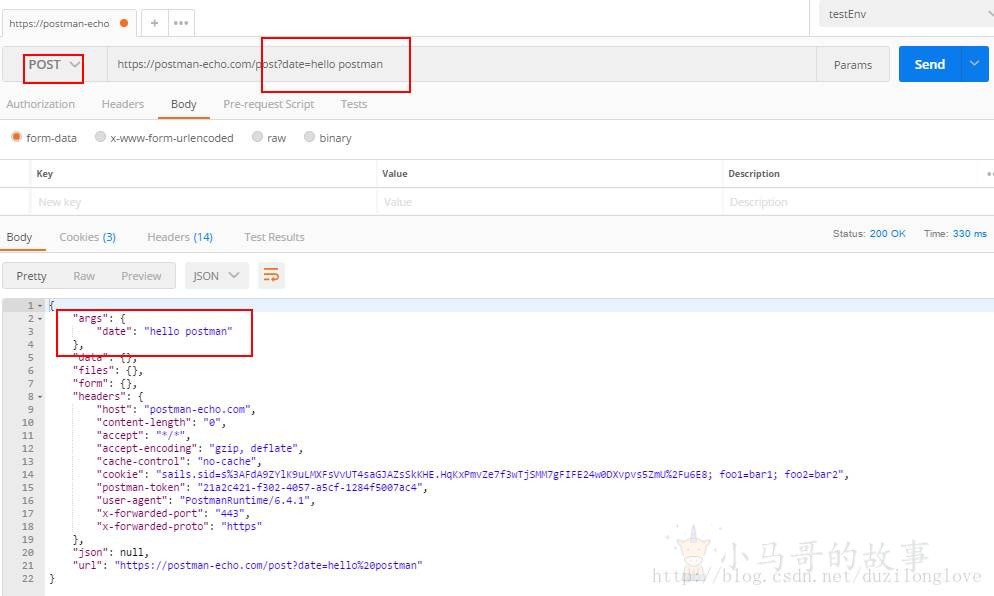Click the Value placeholder input field
This screenshot has width=994, height=596.
coord(549,202)
